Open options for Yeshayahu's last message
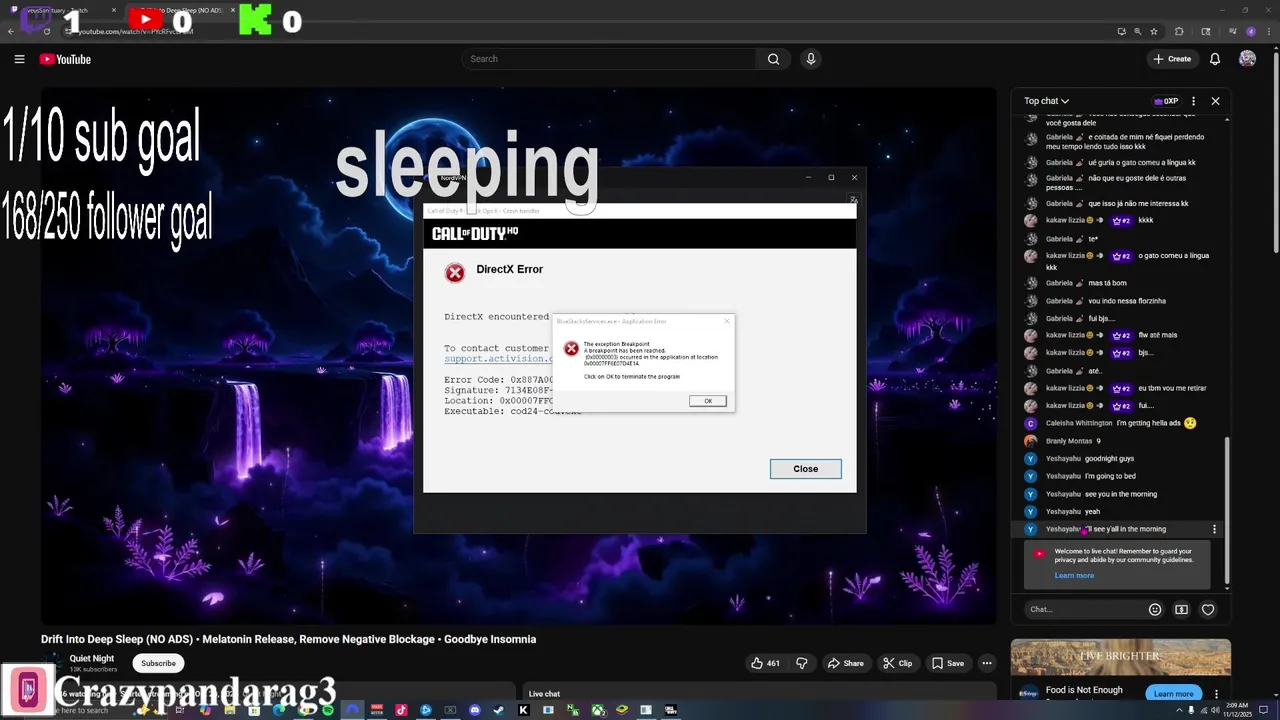The height and width of the screenshot is (720, 1280). pyautogui.click(x=1215, y=529)
